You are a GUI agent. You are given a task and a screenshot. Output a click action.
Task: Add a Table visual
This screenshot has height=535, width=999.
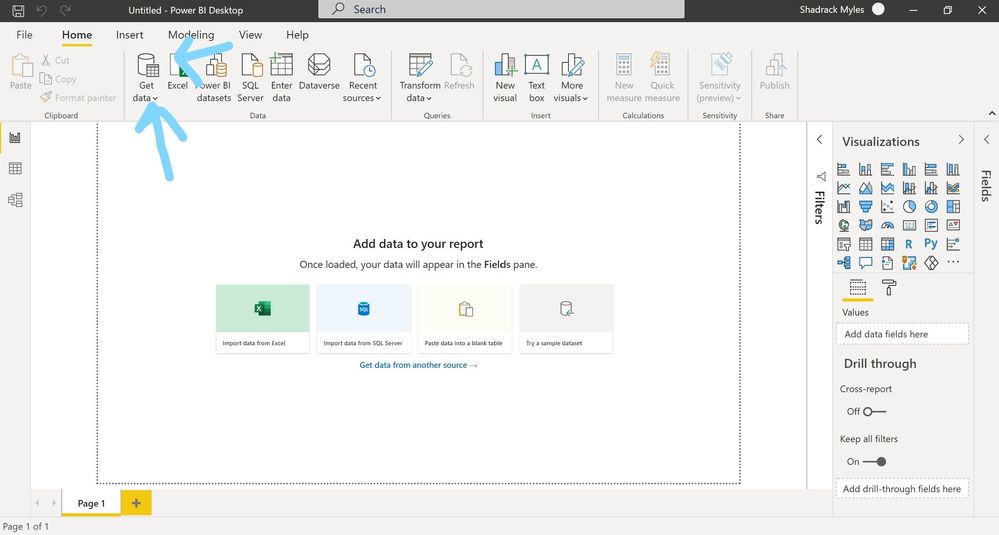865,244
